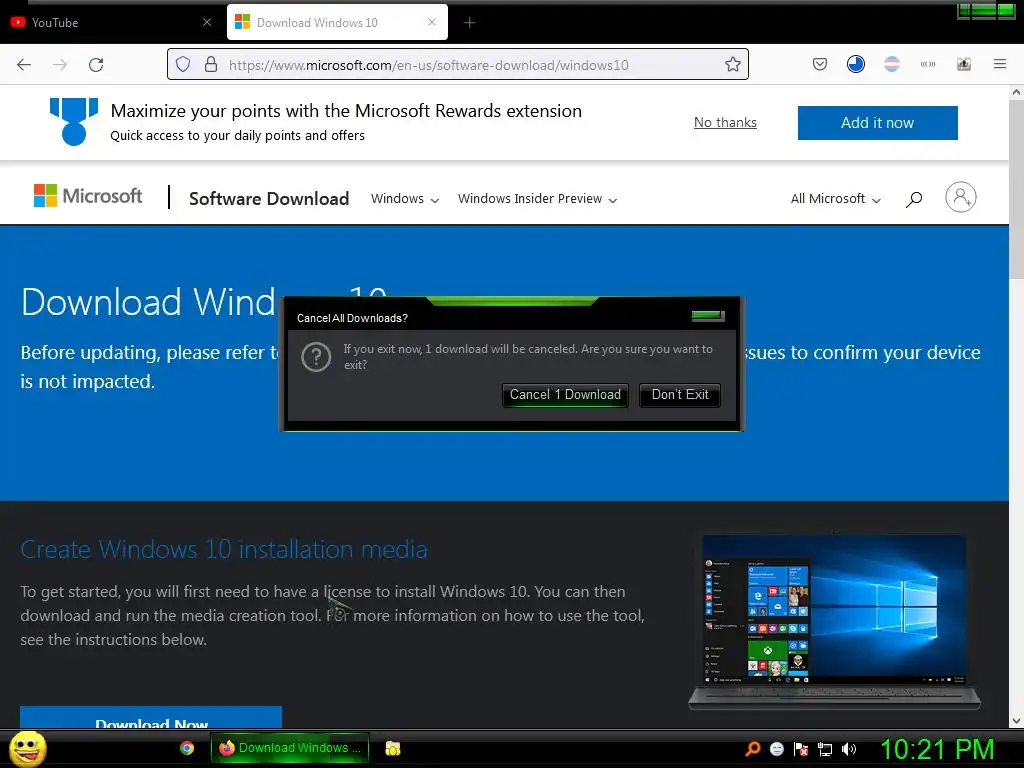
Task: Expand the Windows Insider Preview dropdown
Action: click(x=537, y=199)
